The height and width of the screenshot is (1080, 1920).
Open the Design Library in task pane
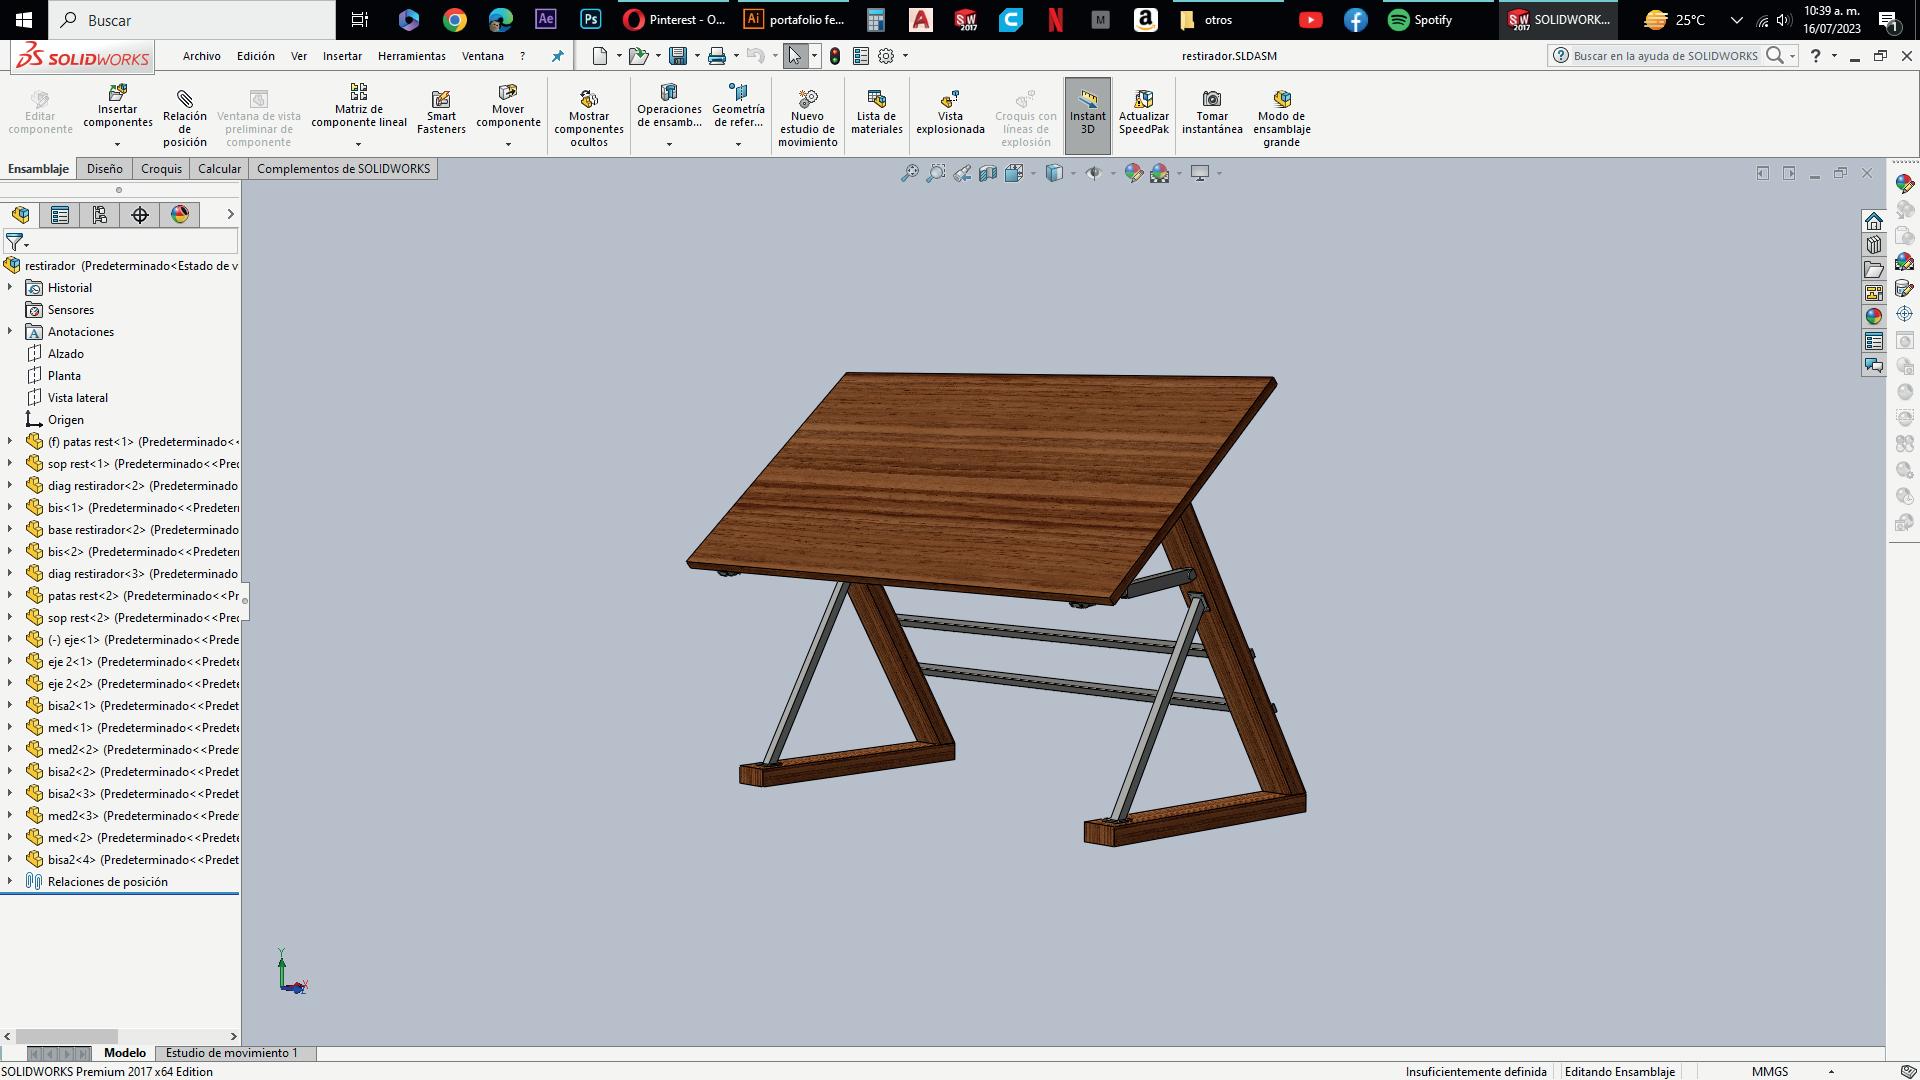coord(1874,245)
